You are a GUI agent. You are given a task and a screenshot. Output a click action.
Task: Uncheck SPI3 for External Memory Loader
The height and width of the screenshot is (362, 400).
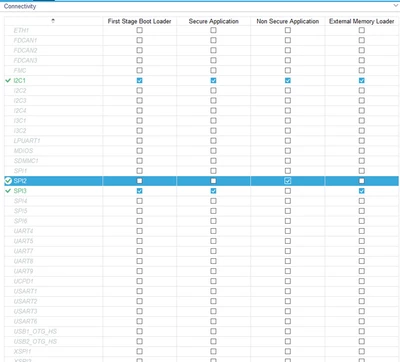click(x=362, y=191)
